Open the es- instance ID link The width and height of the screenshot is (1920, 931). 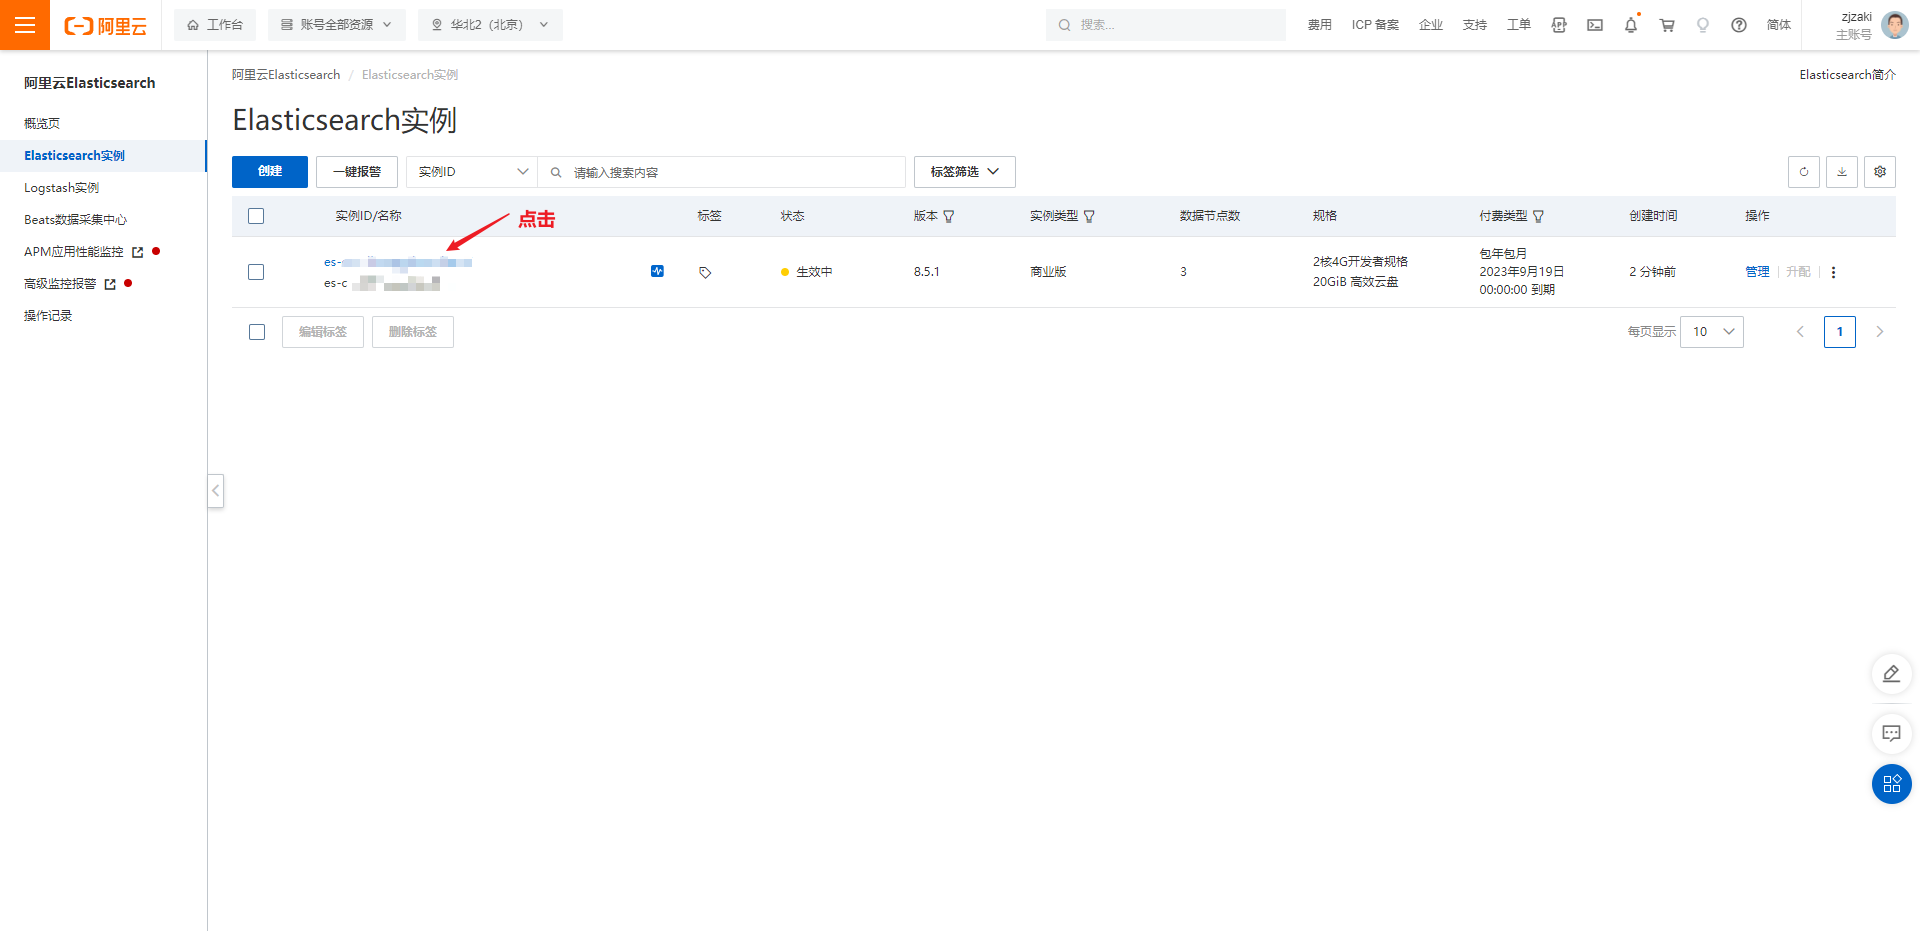coord(398,262)
